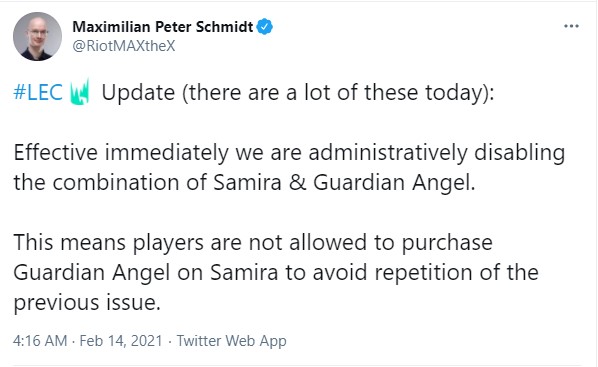Click the Feb 14, 2021 date
The image size is (598, 367).
click(121, 341)
